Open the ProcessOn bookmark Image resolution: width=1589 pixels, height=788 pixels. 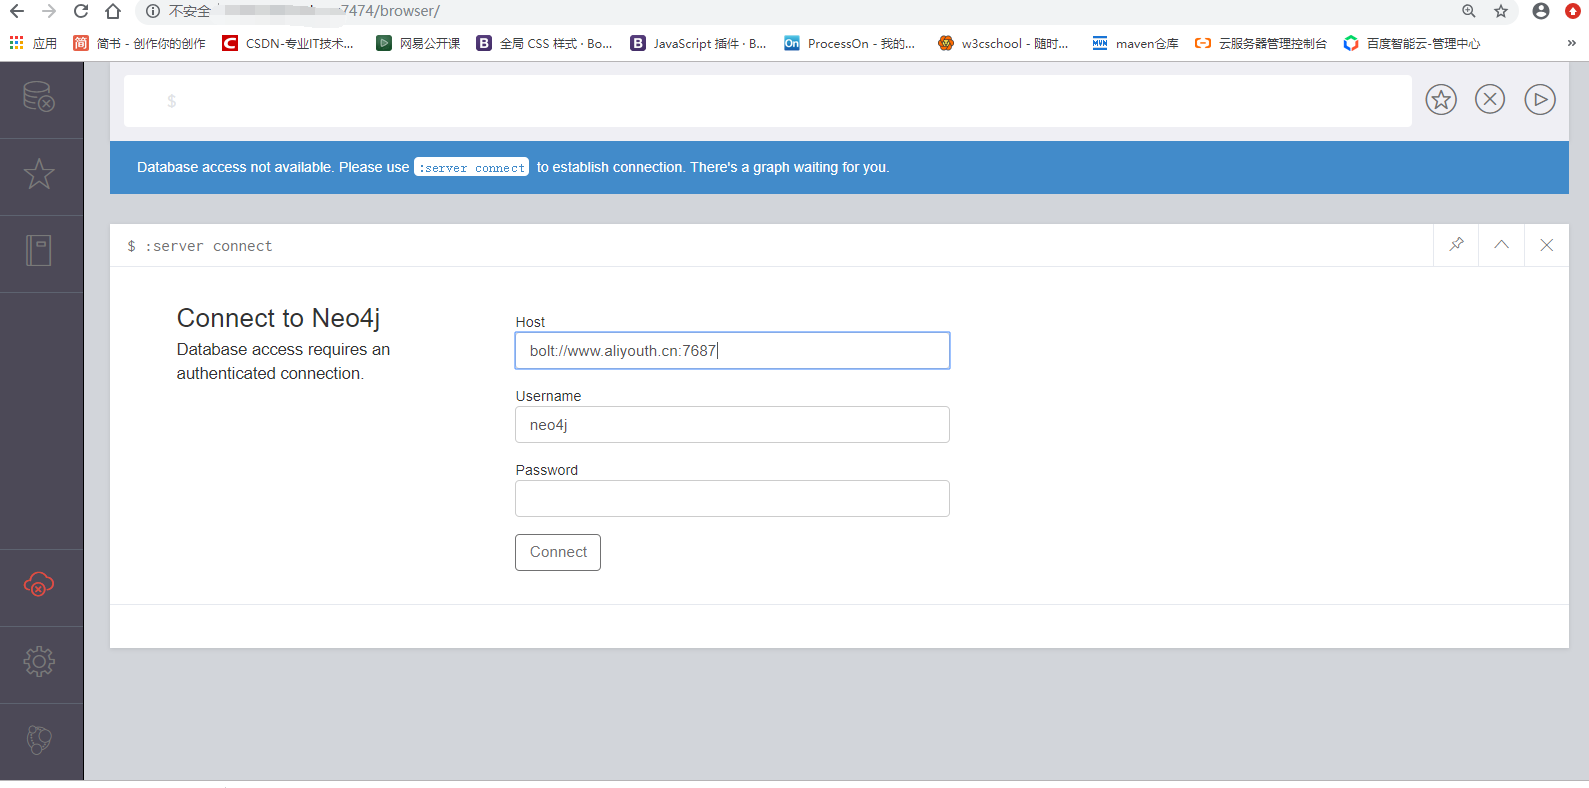pos(850,43)
